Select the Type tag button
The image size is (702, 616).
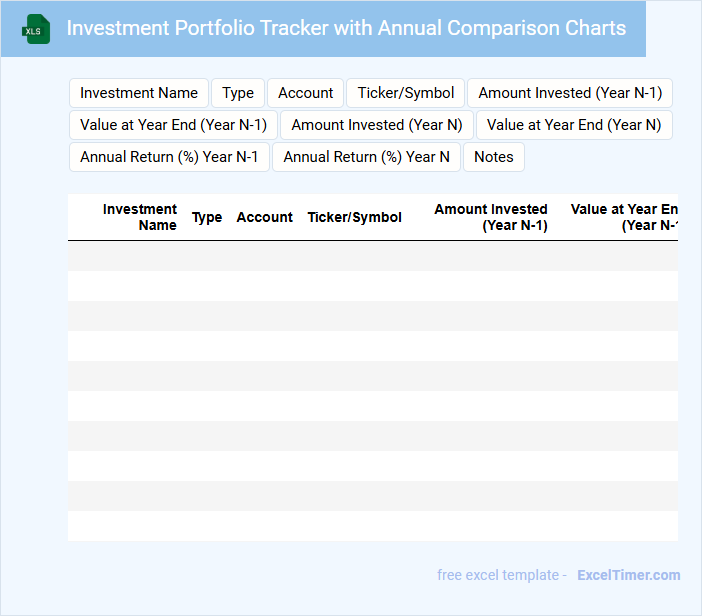click(x=238, y=93)
